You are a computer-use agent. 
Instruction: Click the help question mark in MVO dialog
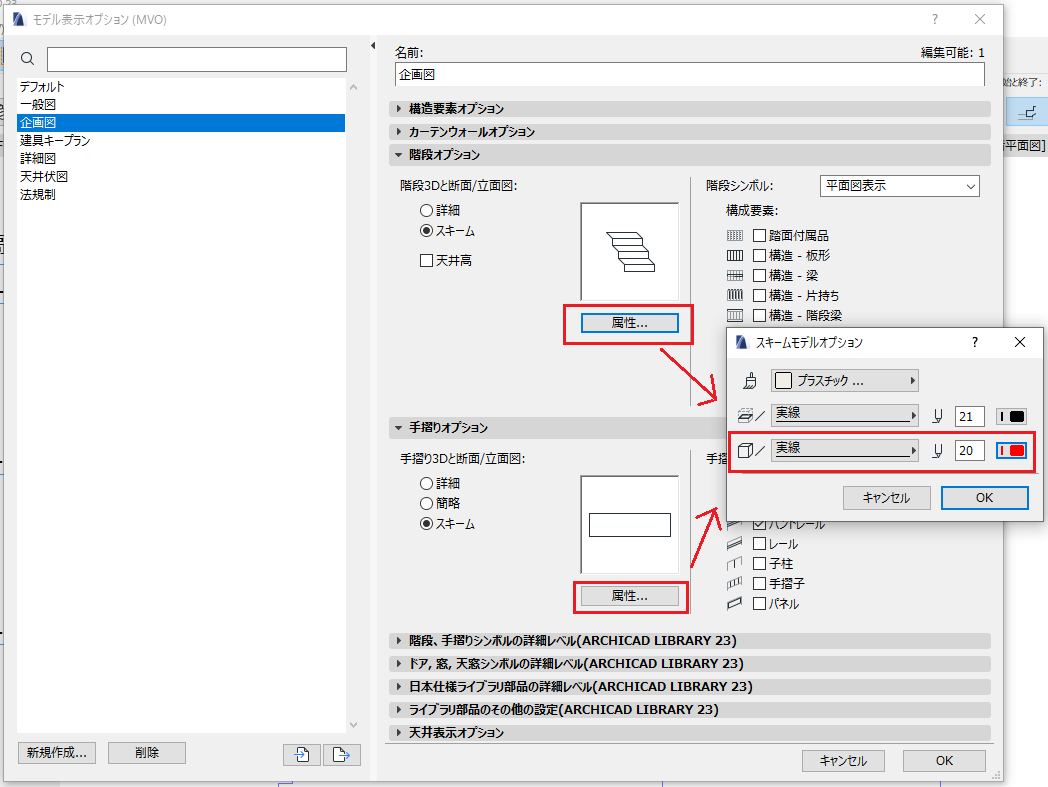[x=934, y=19]
